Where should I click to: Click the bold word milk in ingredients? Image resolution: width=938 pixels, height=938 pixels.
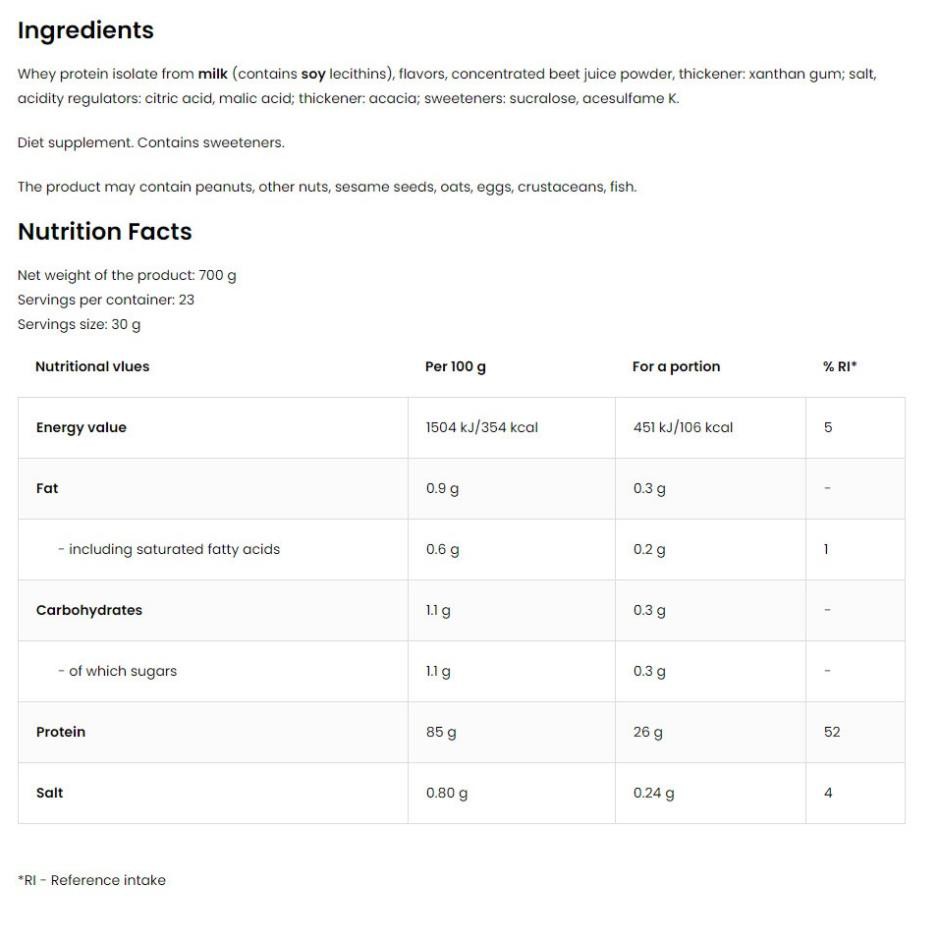(x=213, y=74)
